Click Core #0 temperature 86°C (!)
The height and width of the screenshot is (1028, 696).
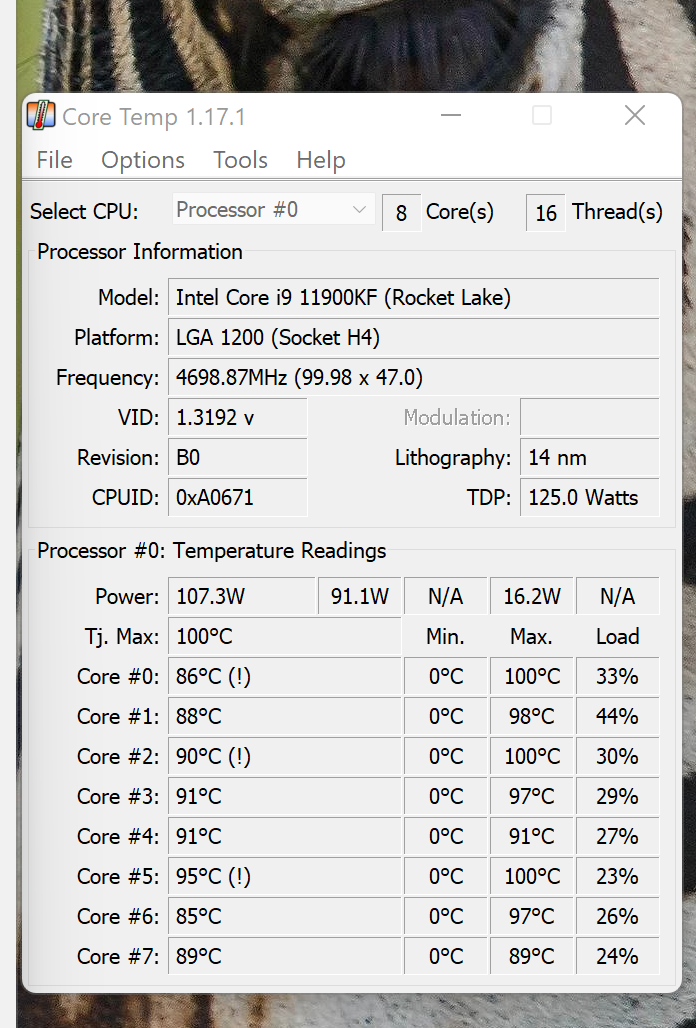pos(284,677)
